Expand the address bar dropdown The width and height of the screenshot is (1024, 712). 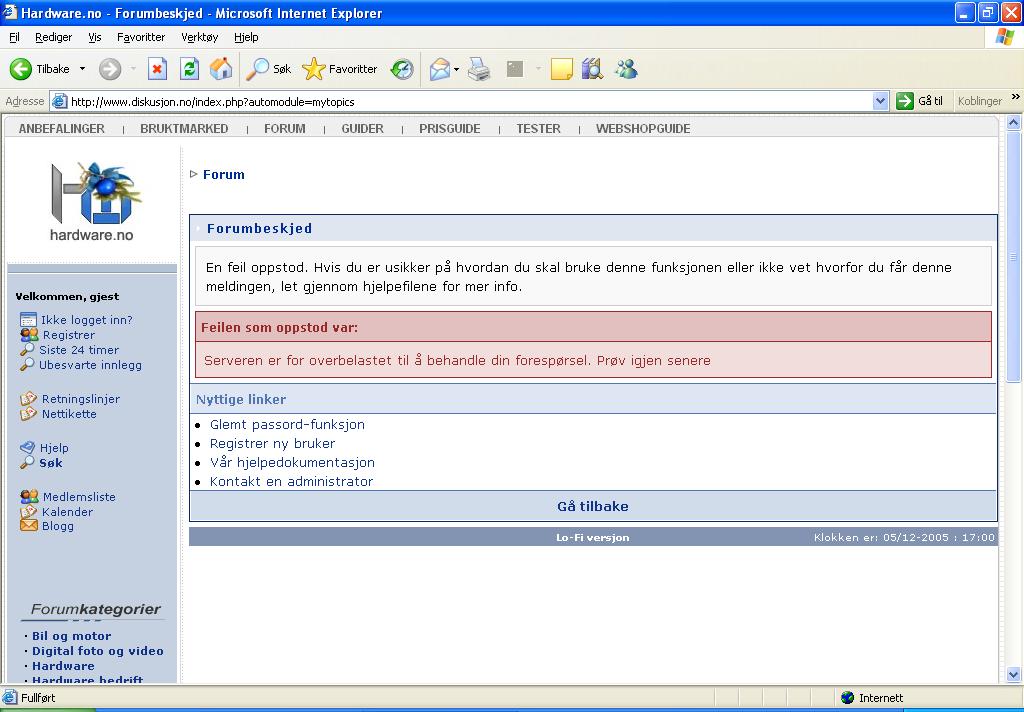point(880,101)
